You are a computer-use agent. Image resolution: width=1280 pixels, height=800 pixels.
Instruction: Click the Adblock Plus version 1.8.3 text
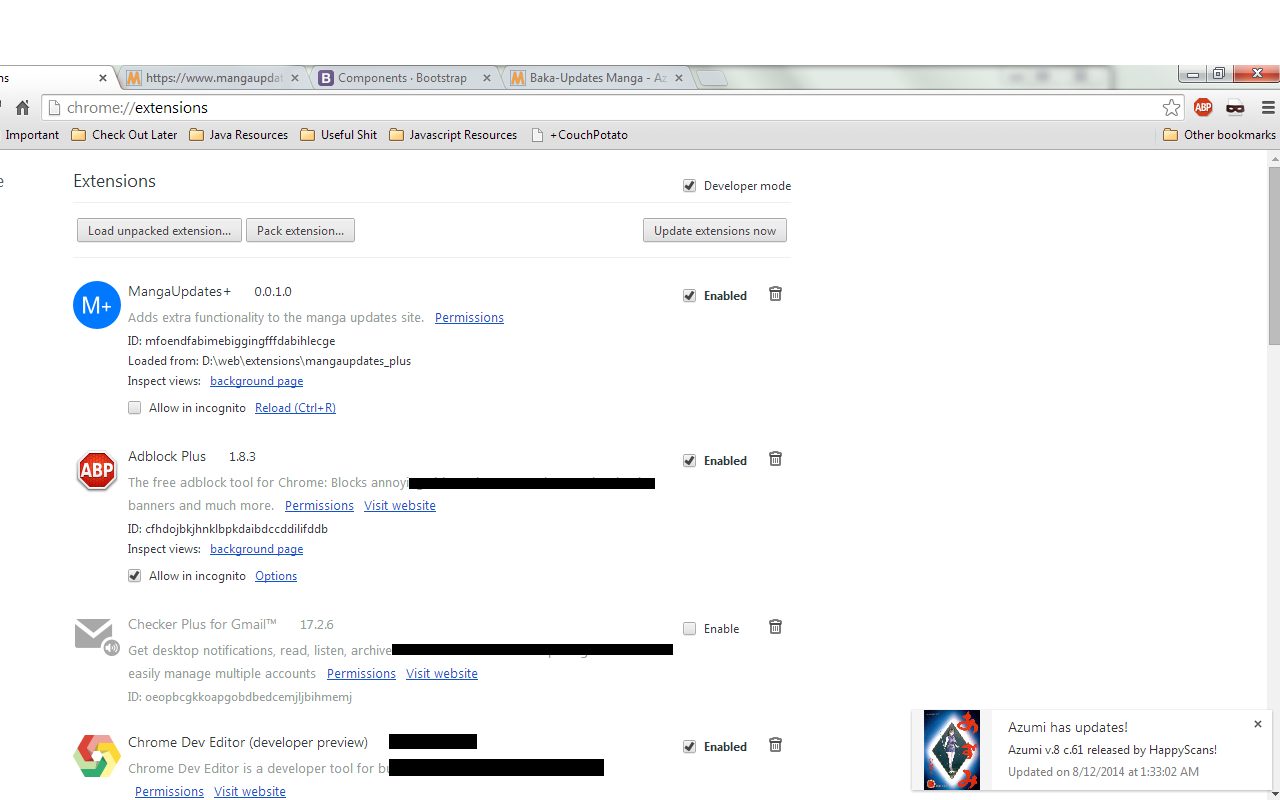pos(242,457)
